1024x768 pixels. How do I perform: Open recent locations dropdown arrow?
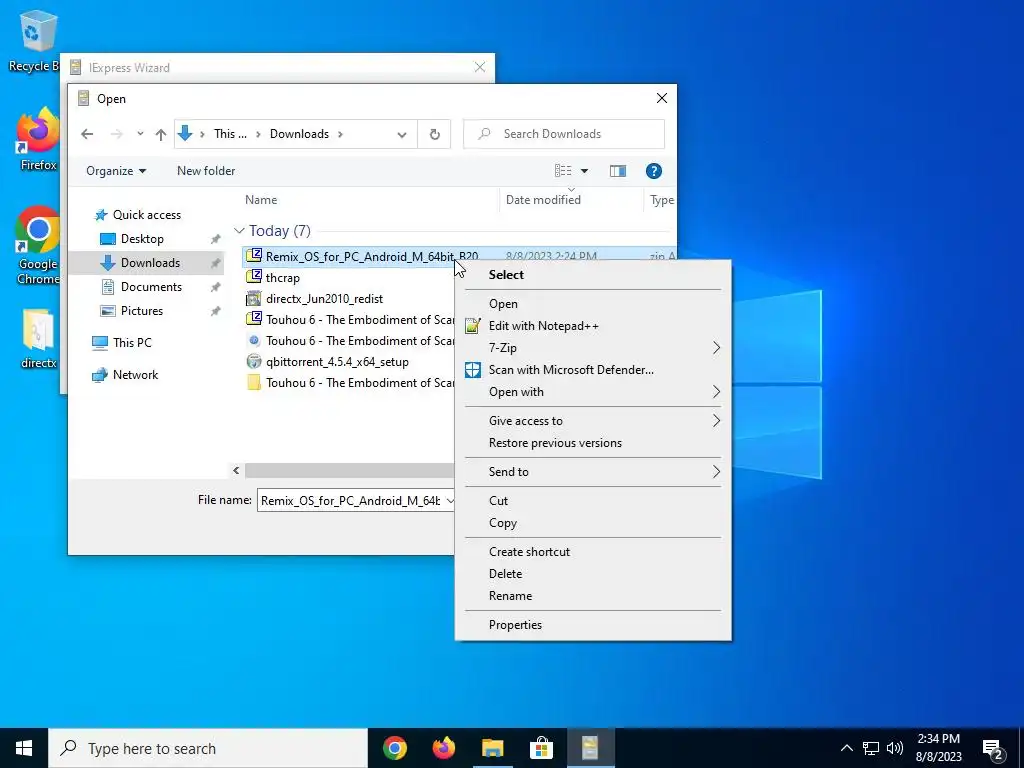pos(140,134)
